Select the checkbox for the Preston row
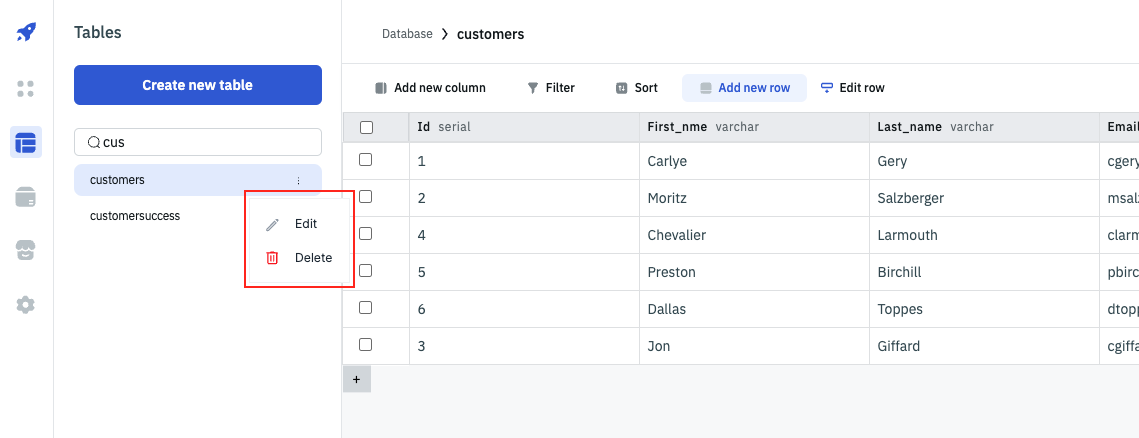 tap(366, 271)
